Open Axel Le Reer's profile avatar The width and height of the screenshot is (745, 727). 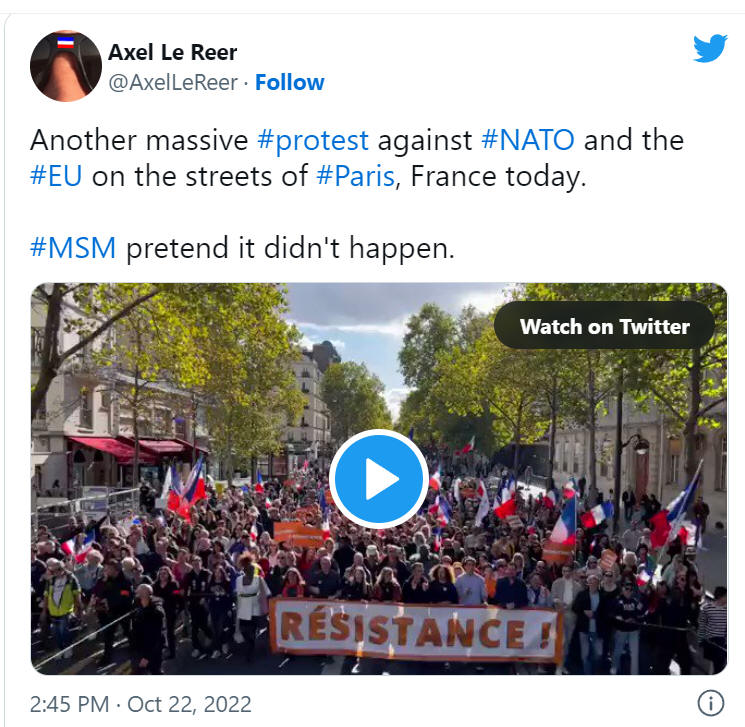[66, 66]
